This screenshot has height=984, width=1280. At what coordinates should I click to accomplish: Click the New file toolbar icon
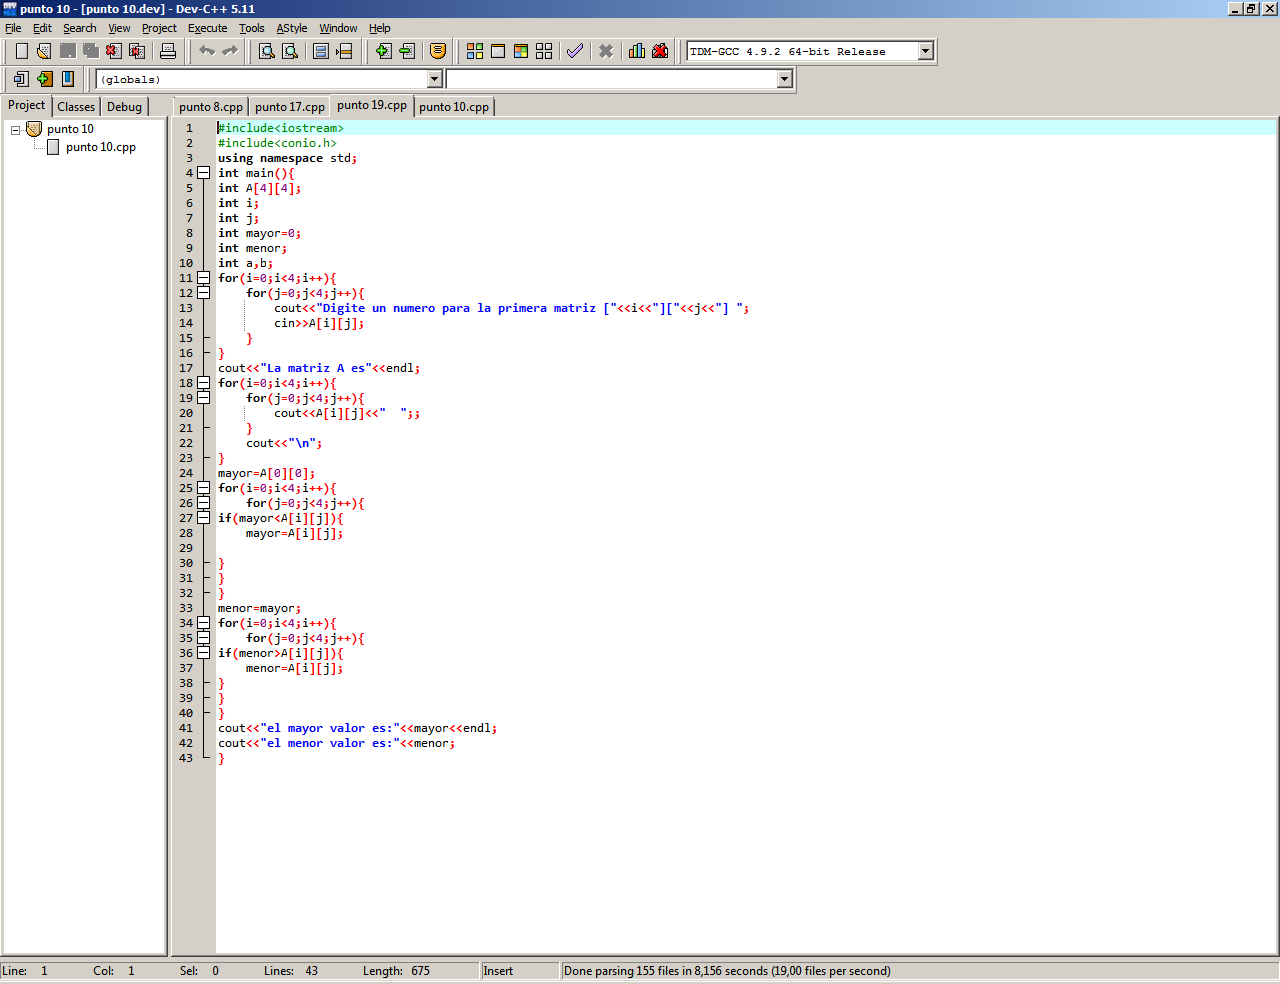pyautogui.click(x=21, y=51)
